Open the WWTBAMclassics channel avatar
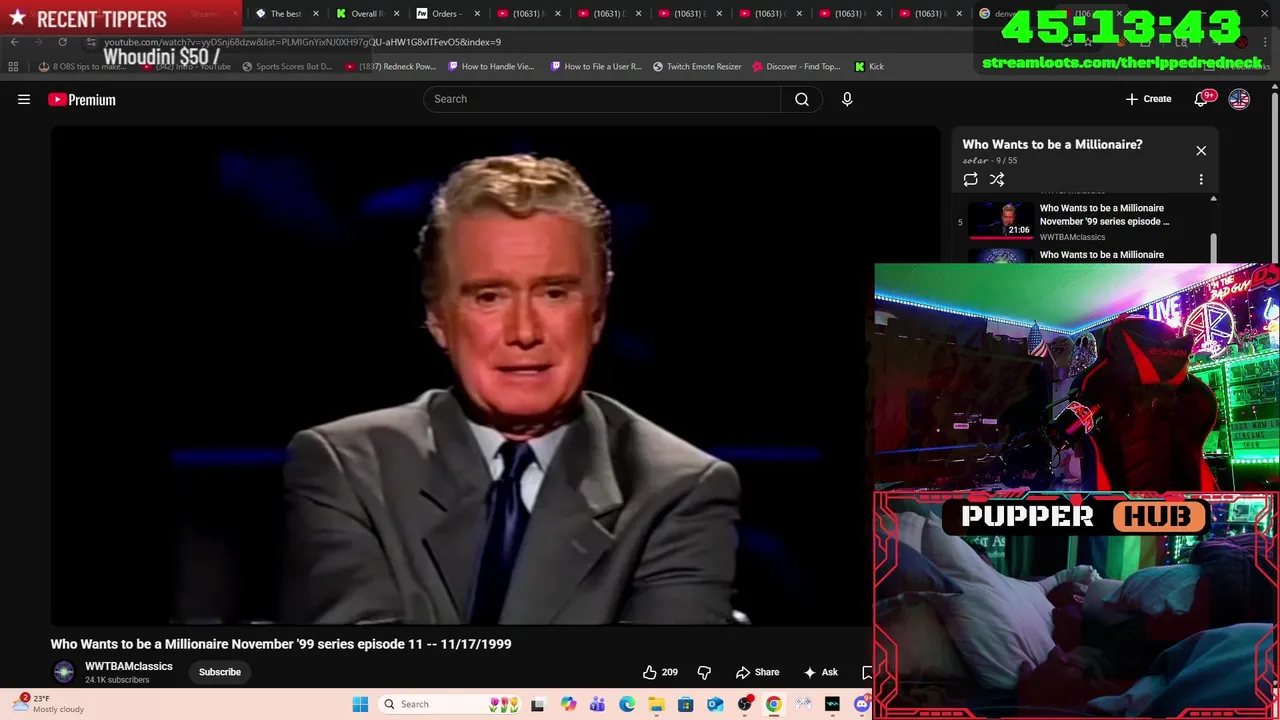The height and width of the screenshot is (720, 1280). (x=64, y=672)
